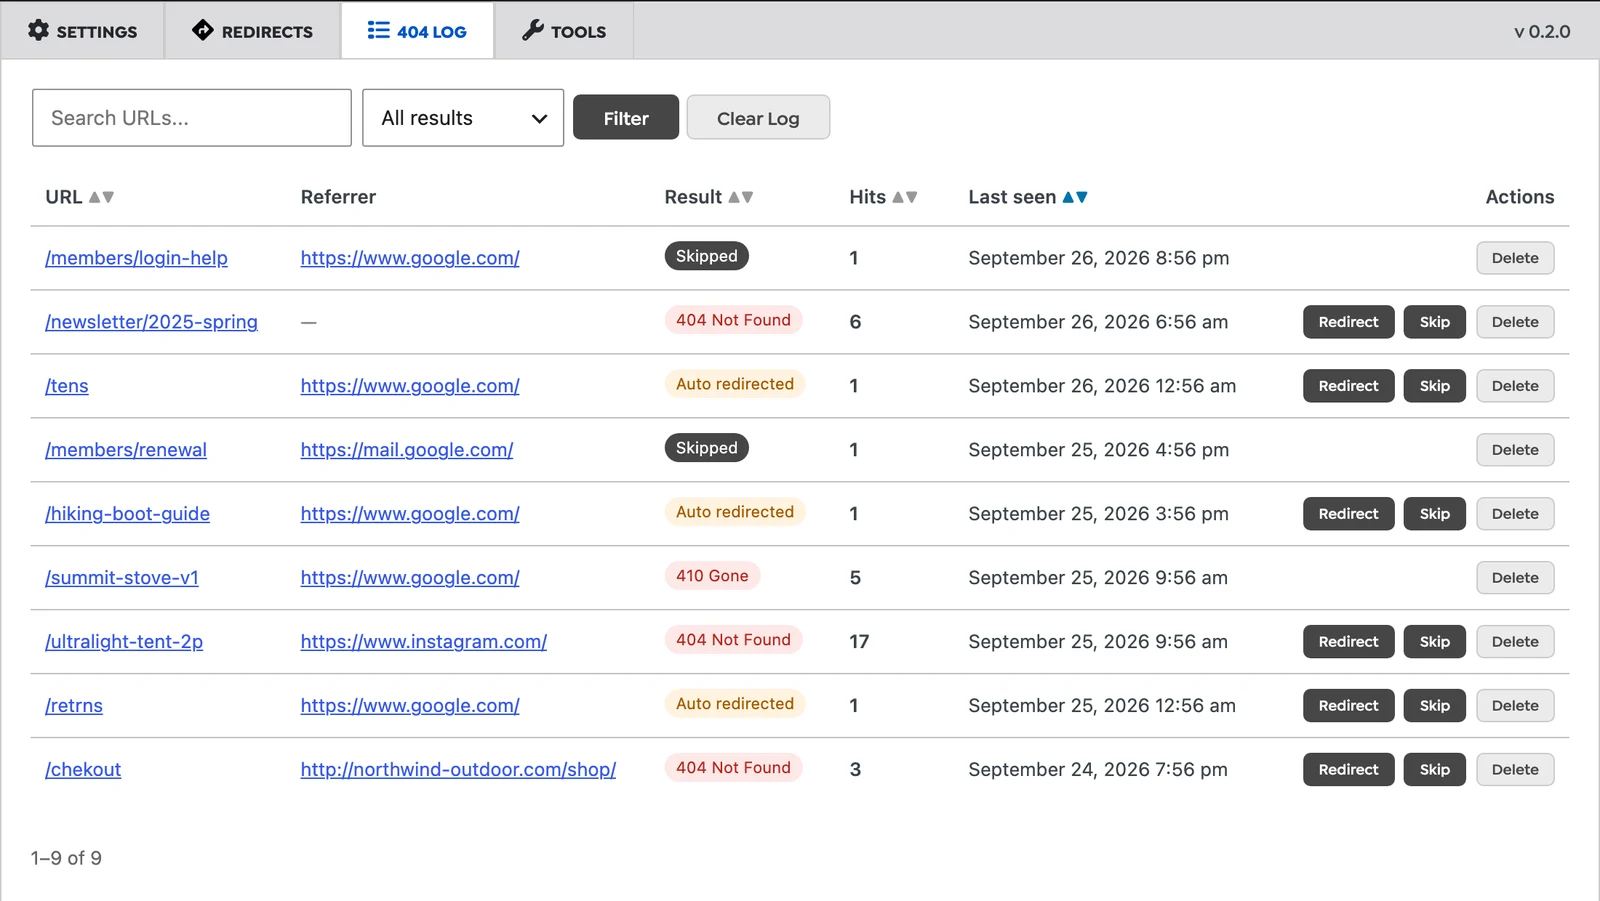The width and height of the screenshot is (1600, 901).
Task: Open the /members/renewal link
Action: coord(126,450)
